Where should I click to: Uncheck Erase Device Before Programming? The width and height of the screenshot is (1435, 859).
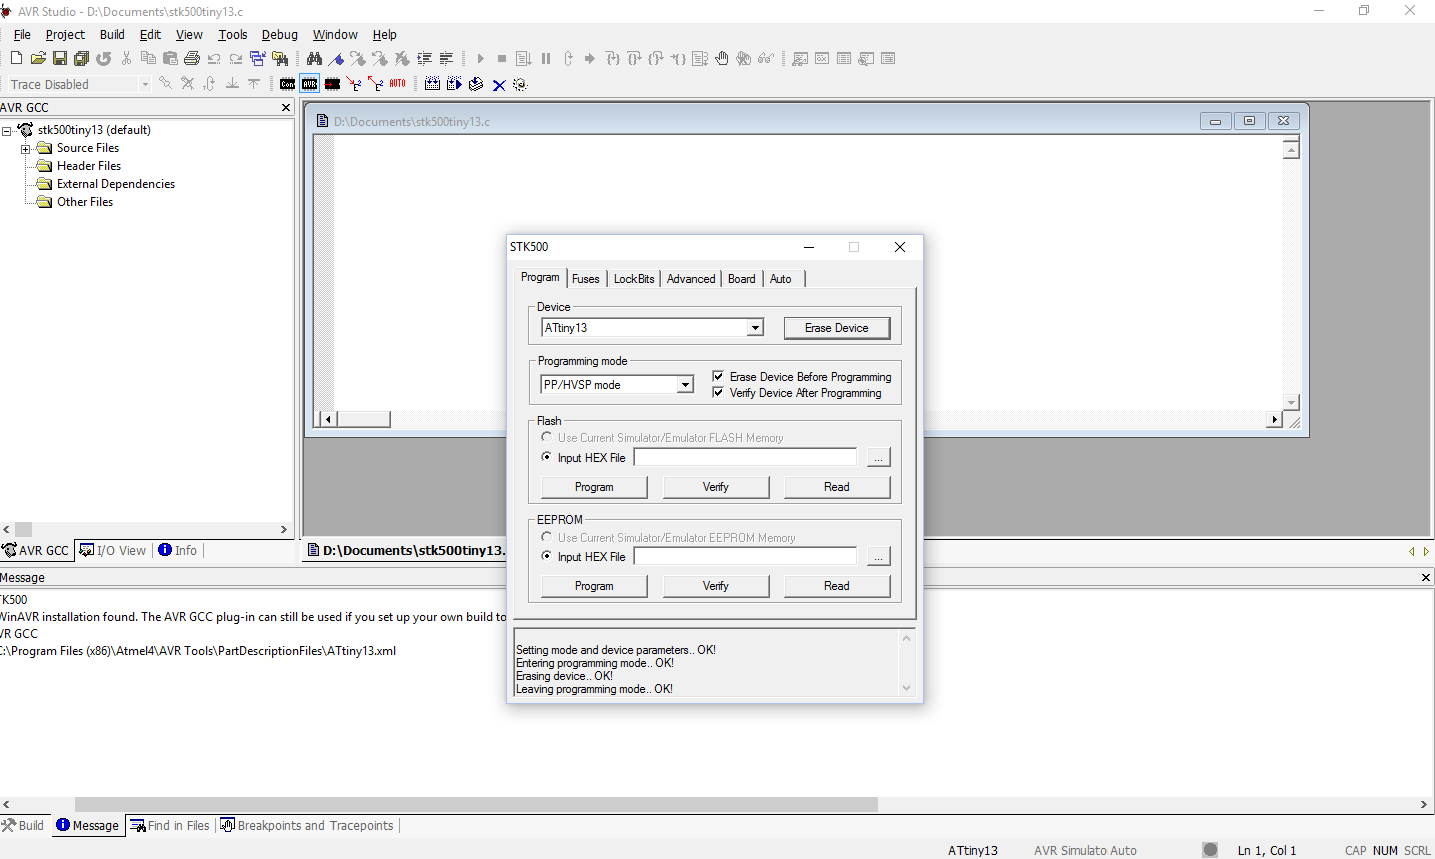[718, 376]
